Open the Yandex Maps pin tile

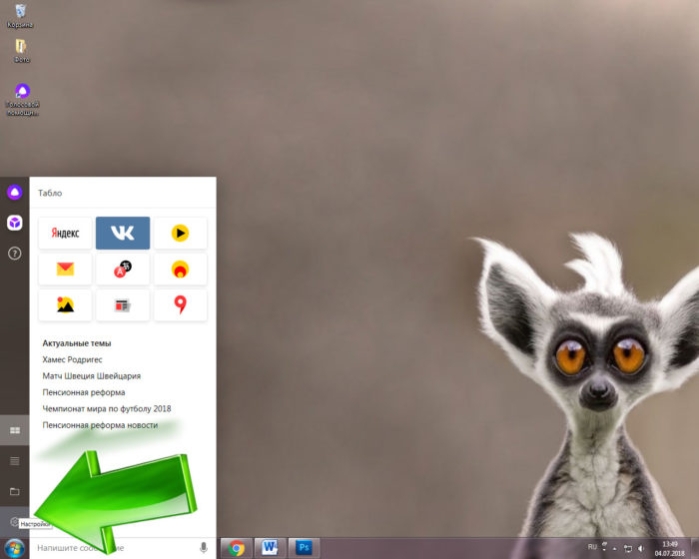pyautogui.click(x=180, y=305)
